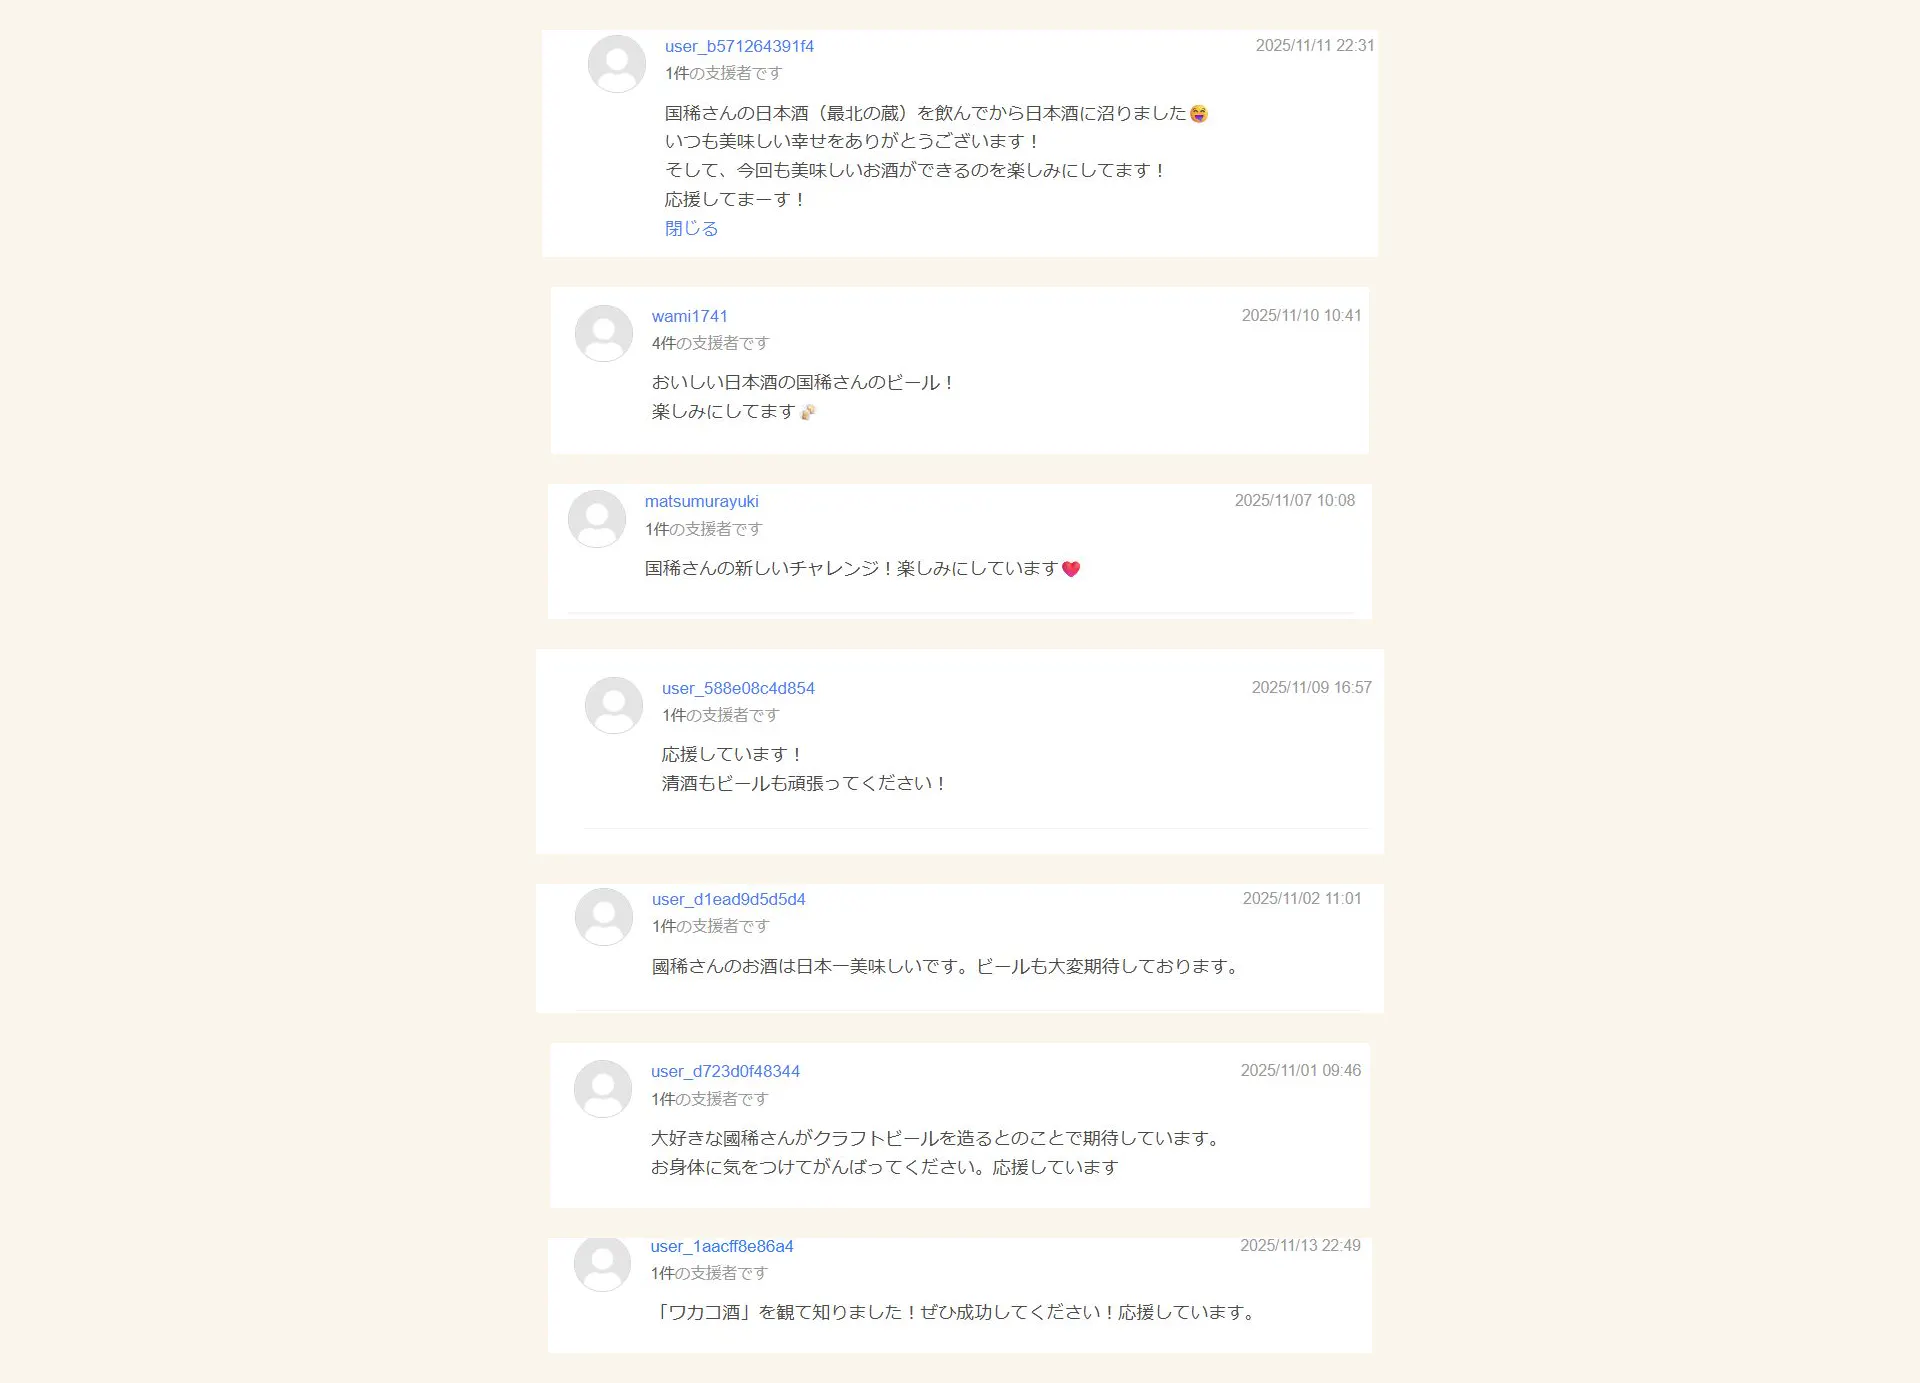Click the 2025/11/13 22:49 timestamp
The width and height of the screenshot is (1920, 1383).
(x=1300, y=1246)
